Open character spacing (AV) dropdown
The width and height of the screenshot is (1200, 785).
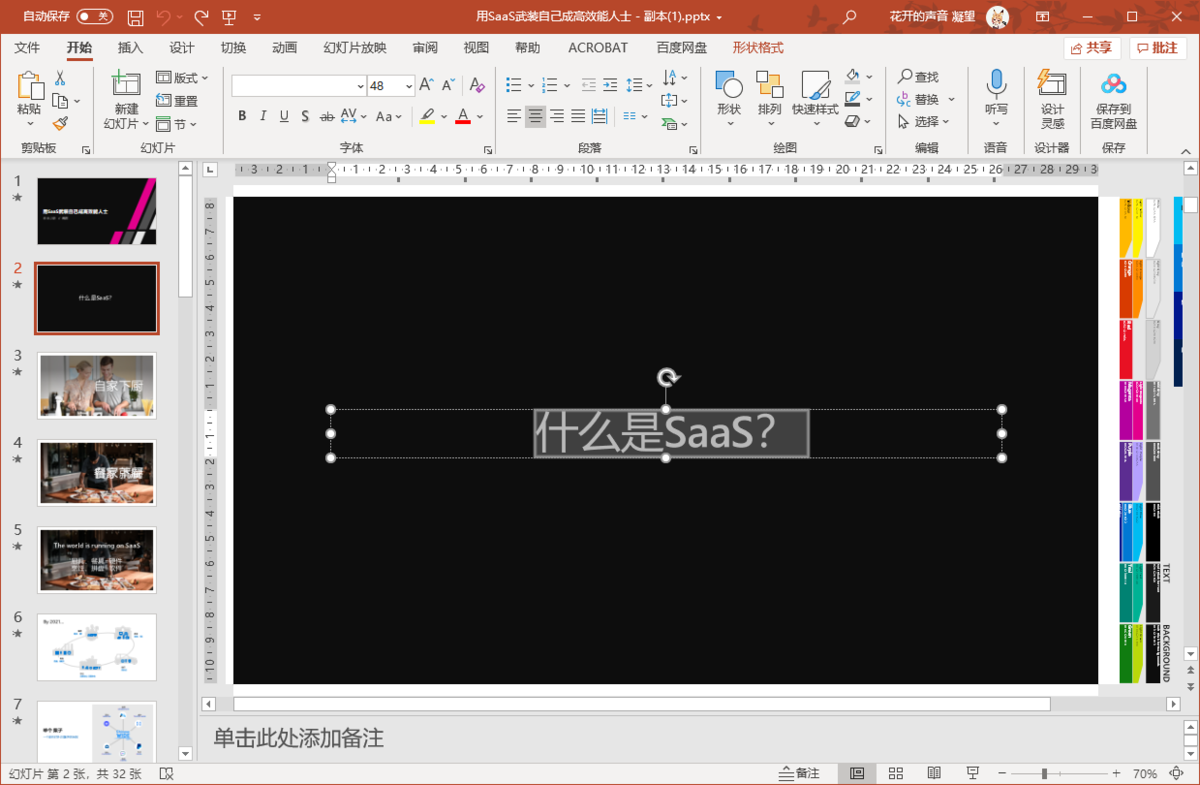coord(354,117)
